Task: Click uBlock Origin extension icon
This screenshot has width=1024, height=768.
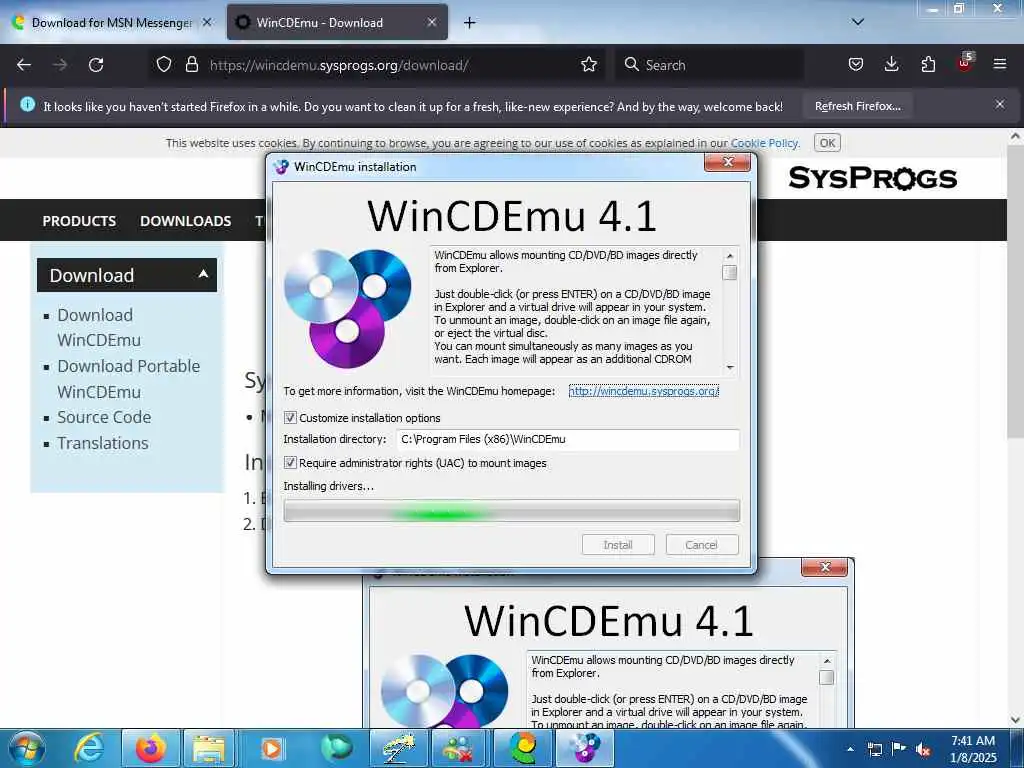Action: pos(965,63)
